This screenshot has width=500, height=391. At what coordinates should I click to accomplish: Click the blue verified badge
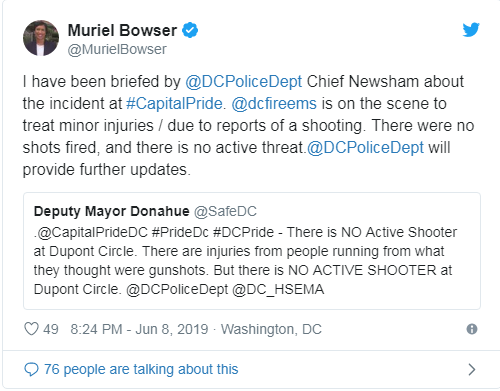[190, 30]
